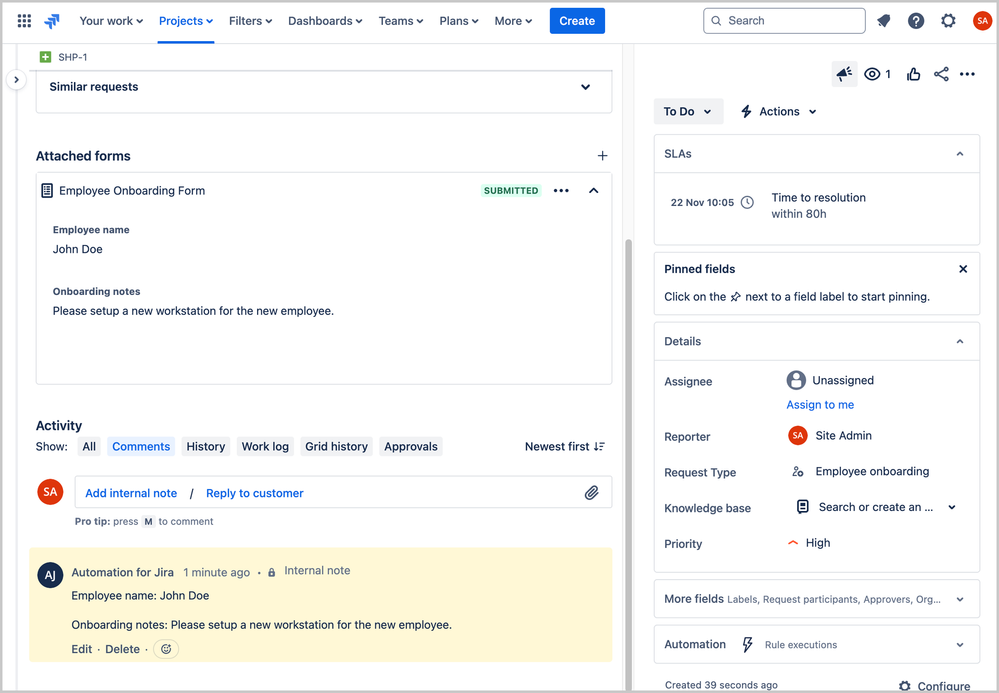
Task: Click the thumbs up vote icon
Action: tap(914, 75)
